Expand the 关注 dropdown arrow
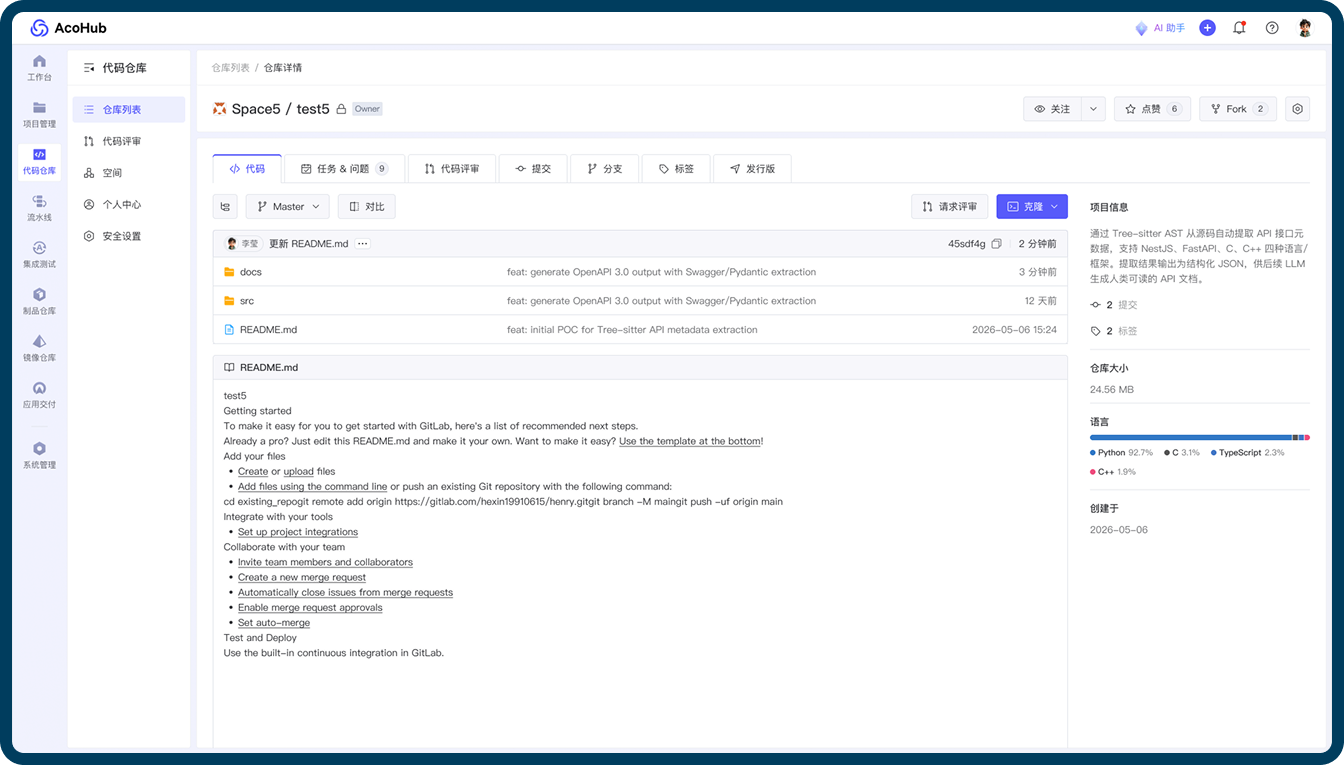Screen dimensions: 1344x765 coord(1093,109)
